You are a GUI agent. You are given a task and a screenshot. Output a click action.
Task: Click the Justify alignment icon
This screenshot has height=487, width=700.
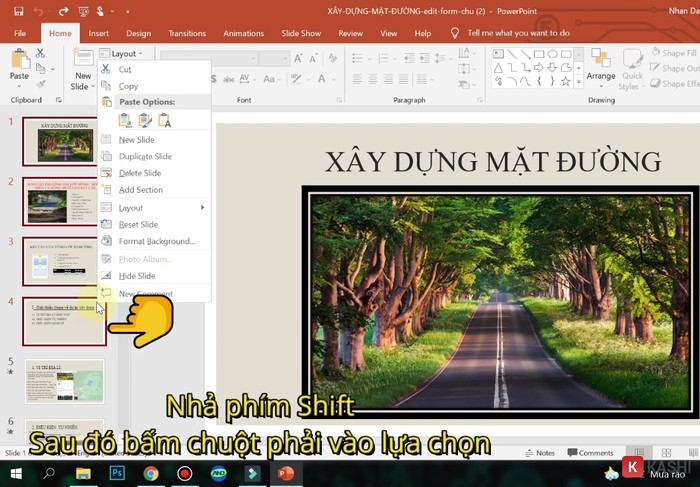(404, 79)
